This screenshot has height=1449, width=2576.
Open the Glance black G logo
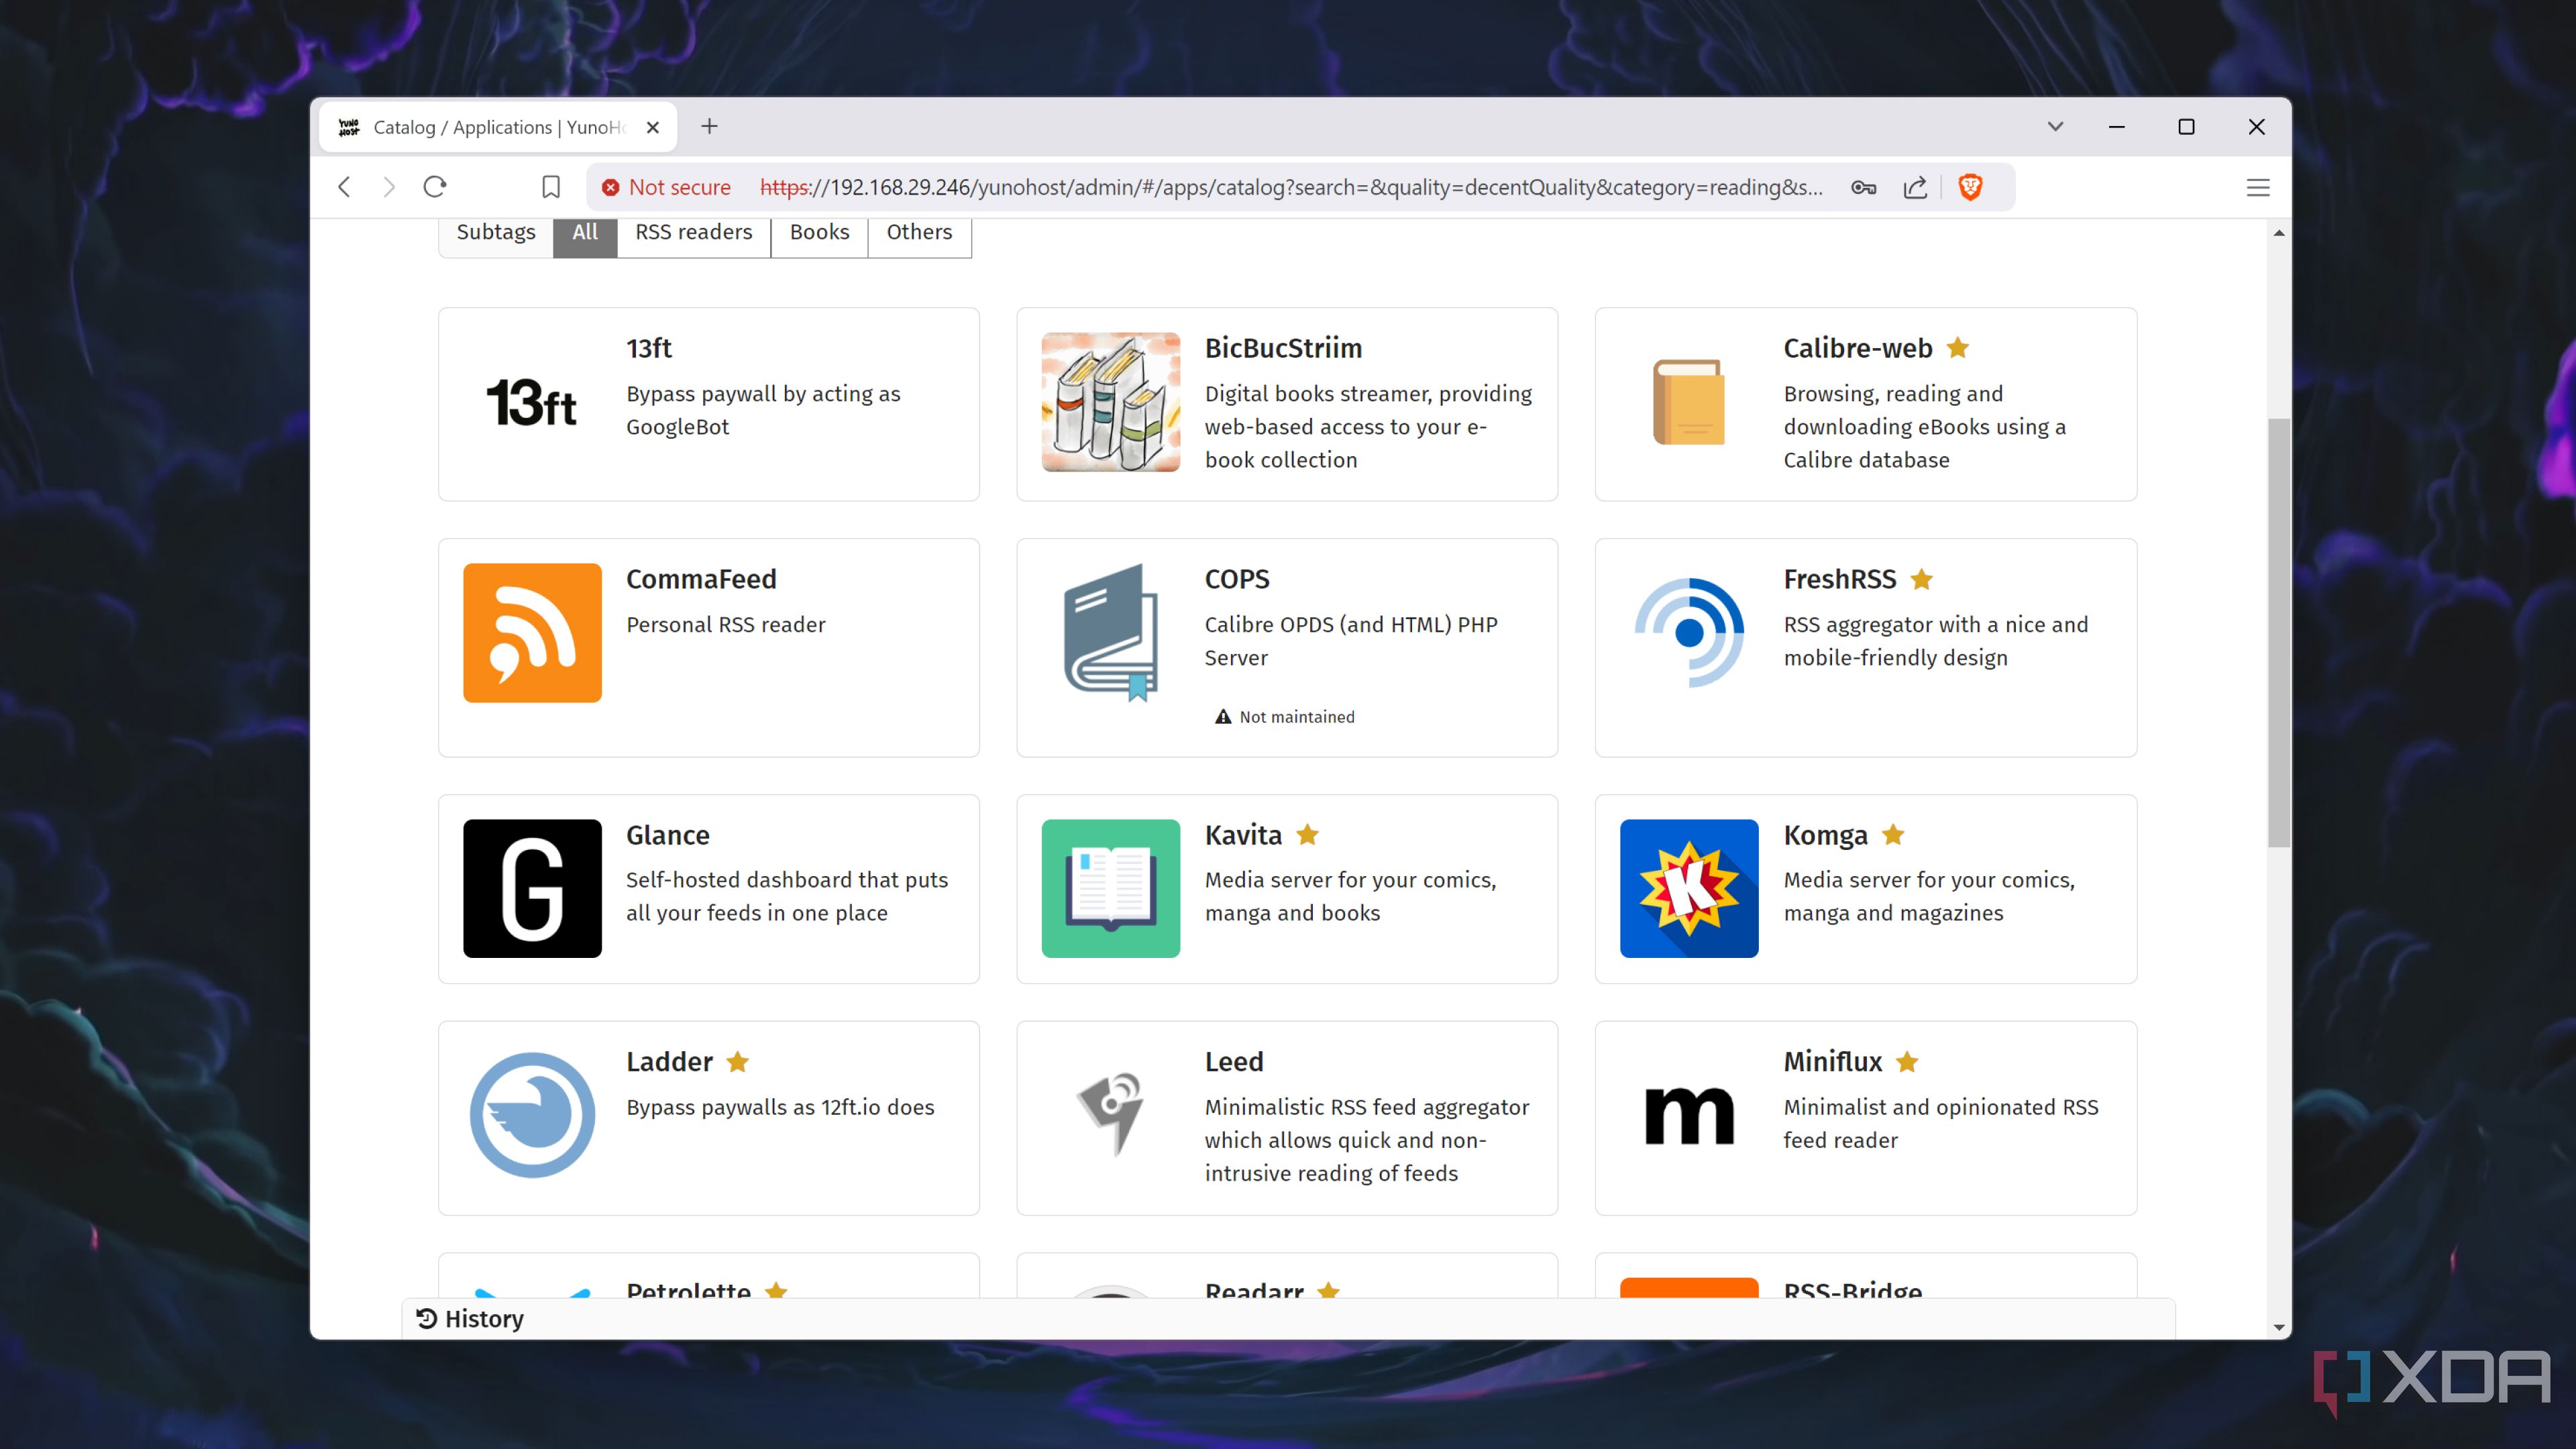point(532,888)
